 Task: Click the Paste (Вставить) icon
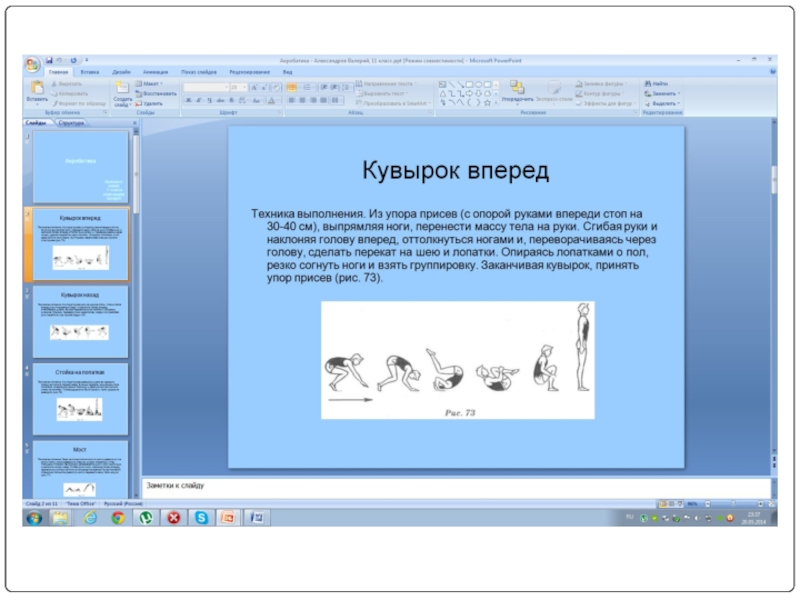click(x=37, y=90)
